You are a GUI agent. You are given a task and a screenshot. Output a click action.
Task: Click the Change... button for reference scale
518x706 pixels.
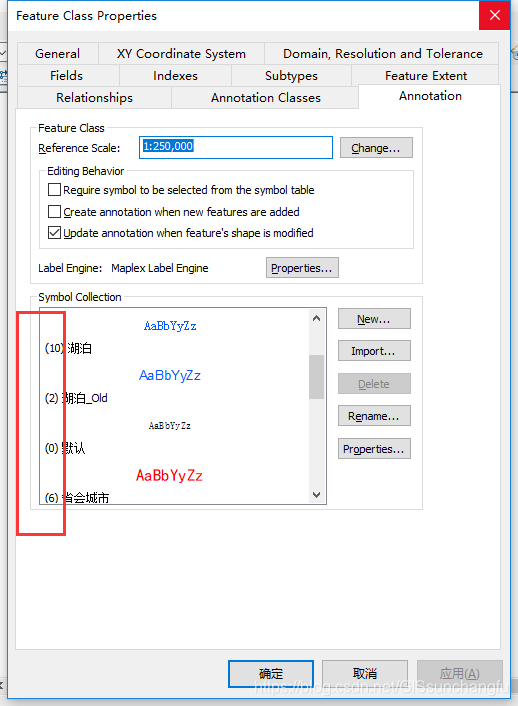(376, 148)
